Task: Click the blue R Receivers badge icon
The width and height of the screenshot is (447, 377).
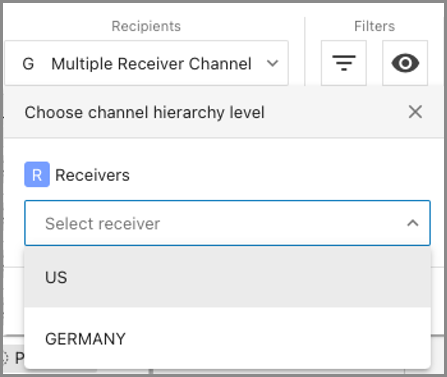Action: point(37,174)
